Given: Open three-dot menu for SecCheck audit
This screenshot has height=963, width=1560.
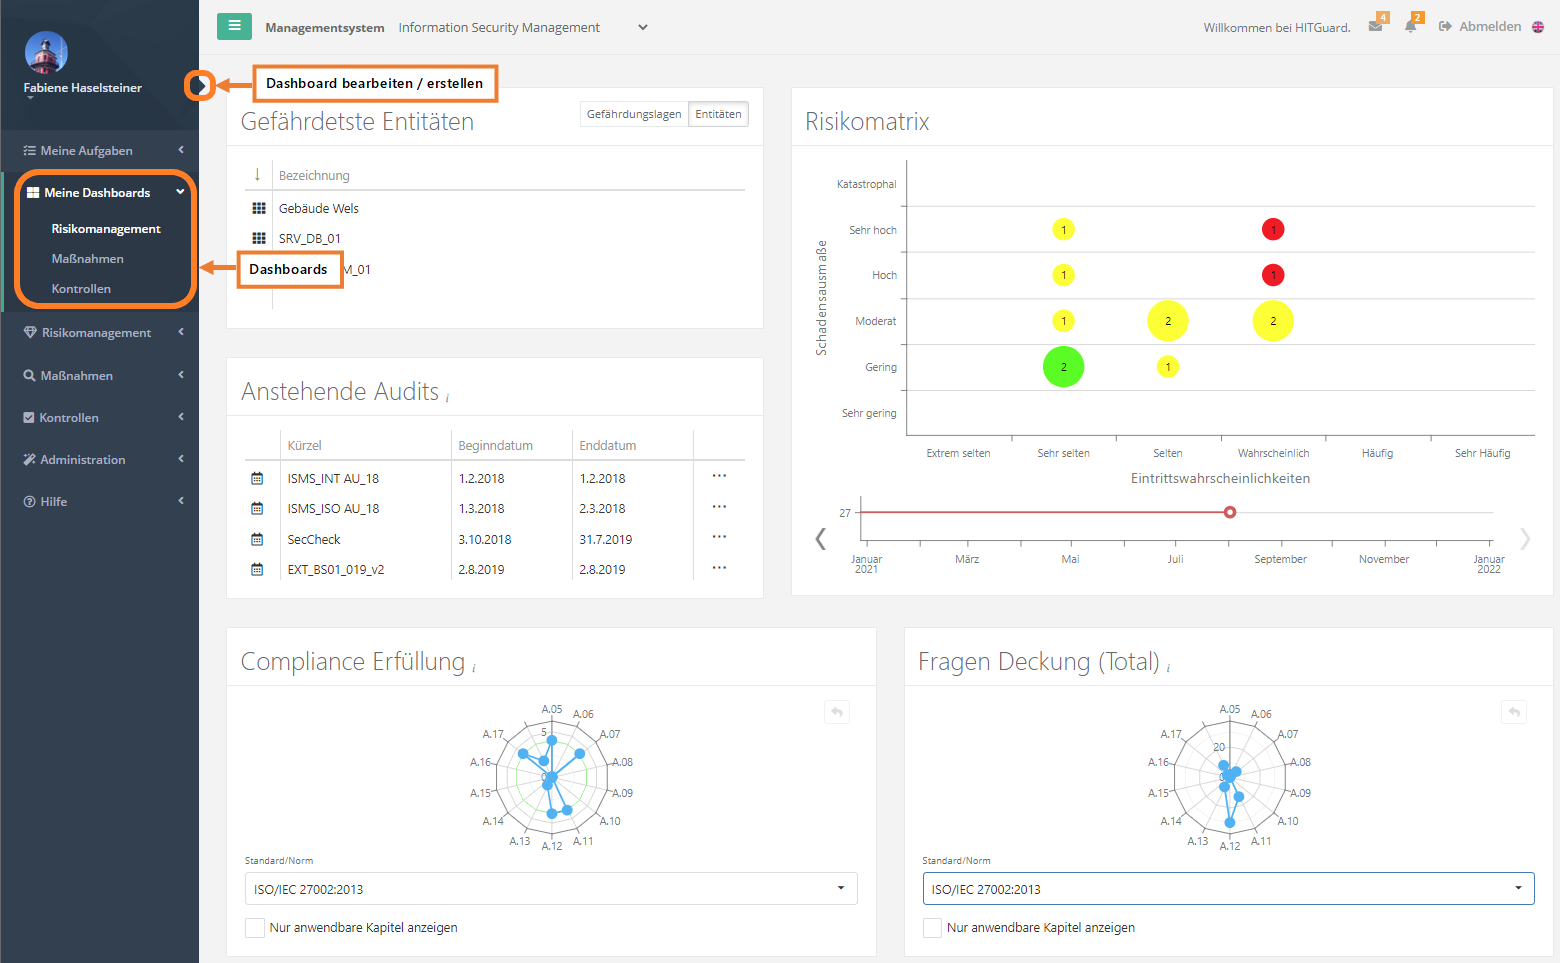Looking at the screenshot, I should [x=719, y=537].
